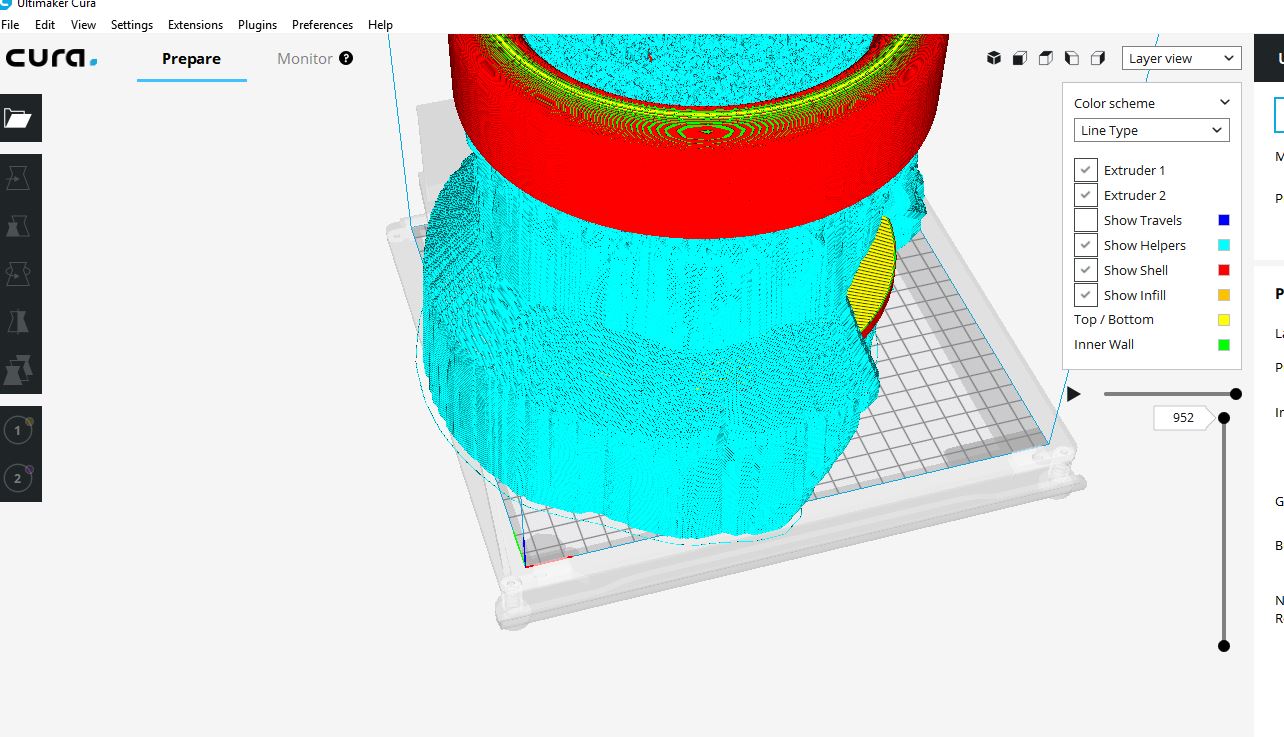This screenshot has height=737, width=1284.
Task: Switch camera to right side view cube
Action: click(x=1098, y=58)
